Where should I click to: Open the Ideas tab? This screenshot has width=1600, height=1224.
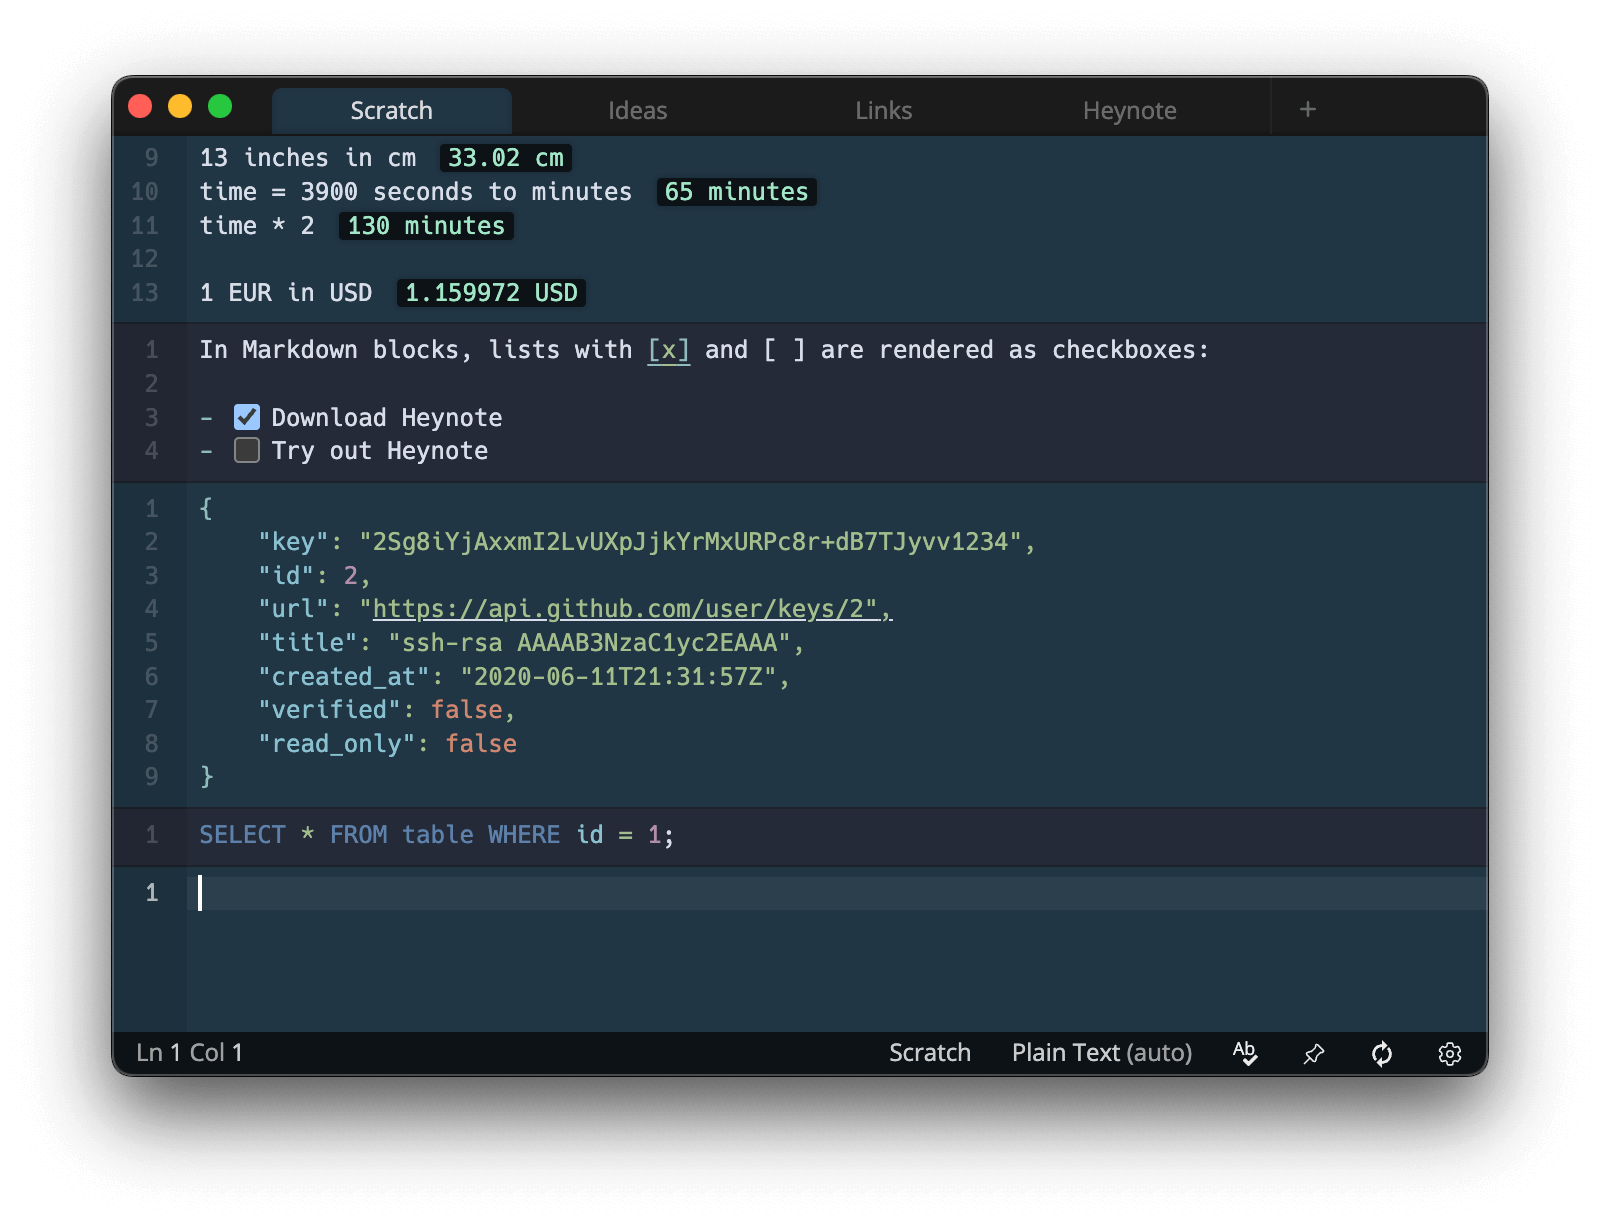637,110
